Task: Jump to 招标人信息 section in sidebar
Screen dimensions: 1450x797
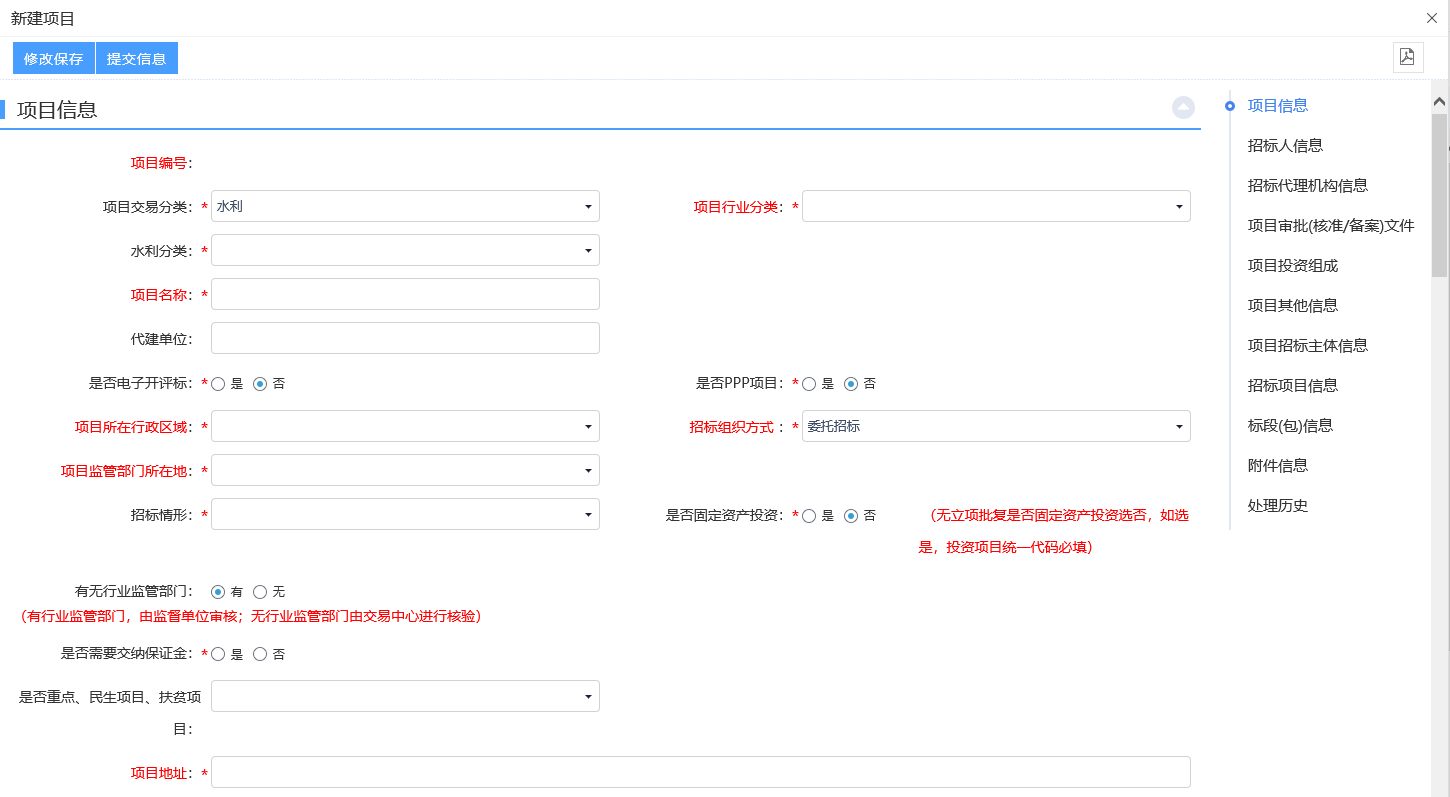Action: (x=1285, y=145)
